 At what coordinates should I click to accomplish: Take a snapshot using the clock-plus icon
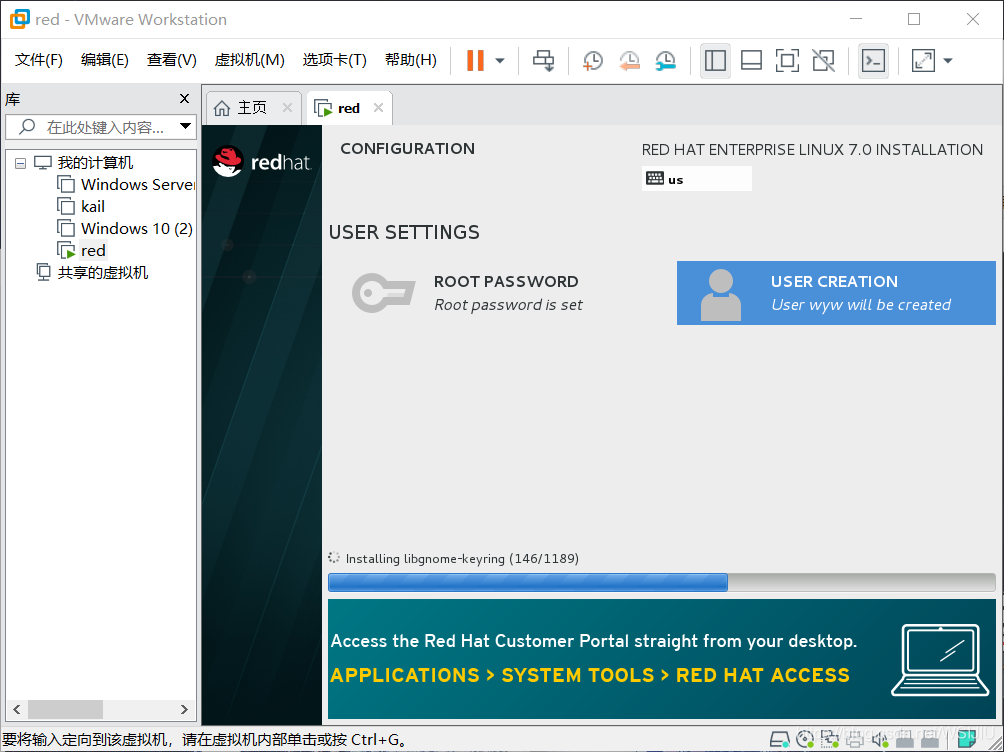point(593,61)
